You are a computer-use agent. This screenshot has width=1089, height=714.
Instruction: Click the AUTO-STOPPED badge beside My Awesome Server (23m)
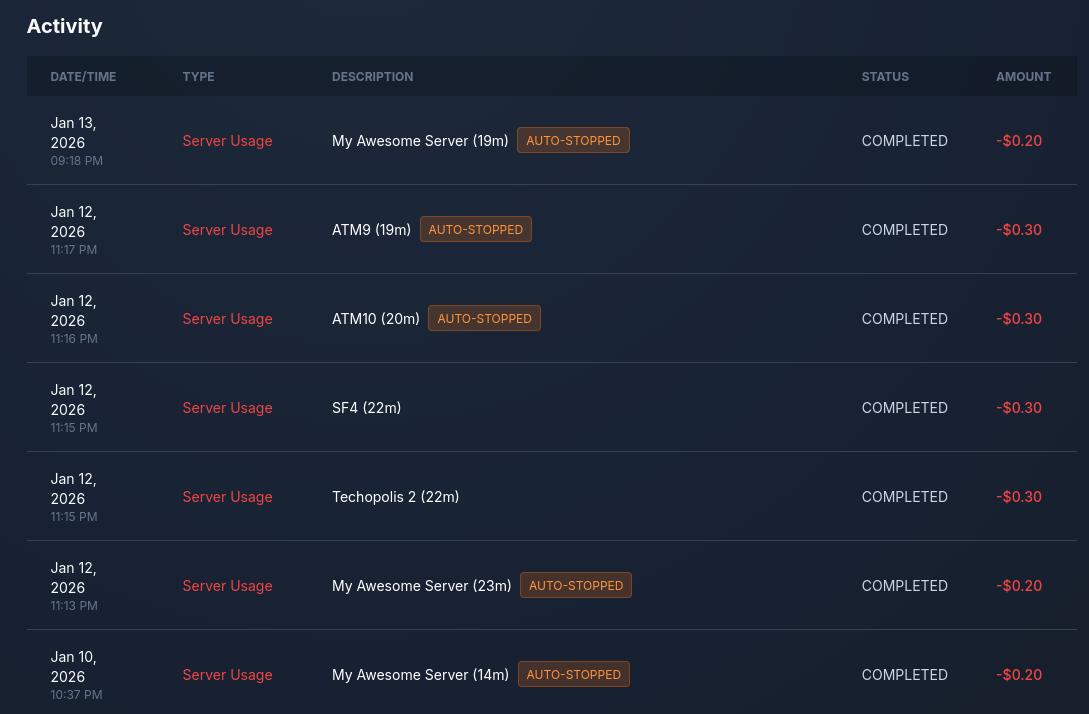click(x=575, y=585)
